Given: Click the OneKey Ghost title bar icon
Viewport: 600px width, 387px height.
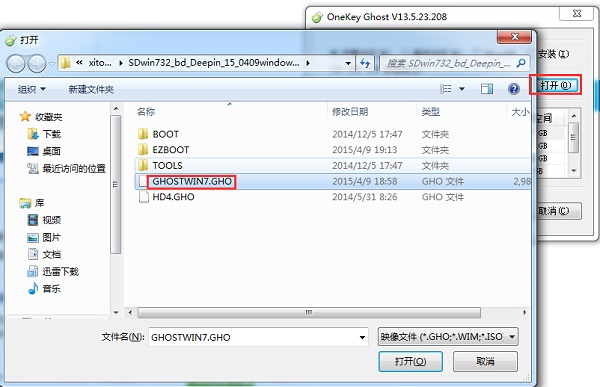Looking at the screenshot, I should (x=317, y=17).
